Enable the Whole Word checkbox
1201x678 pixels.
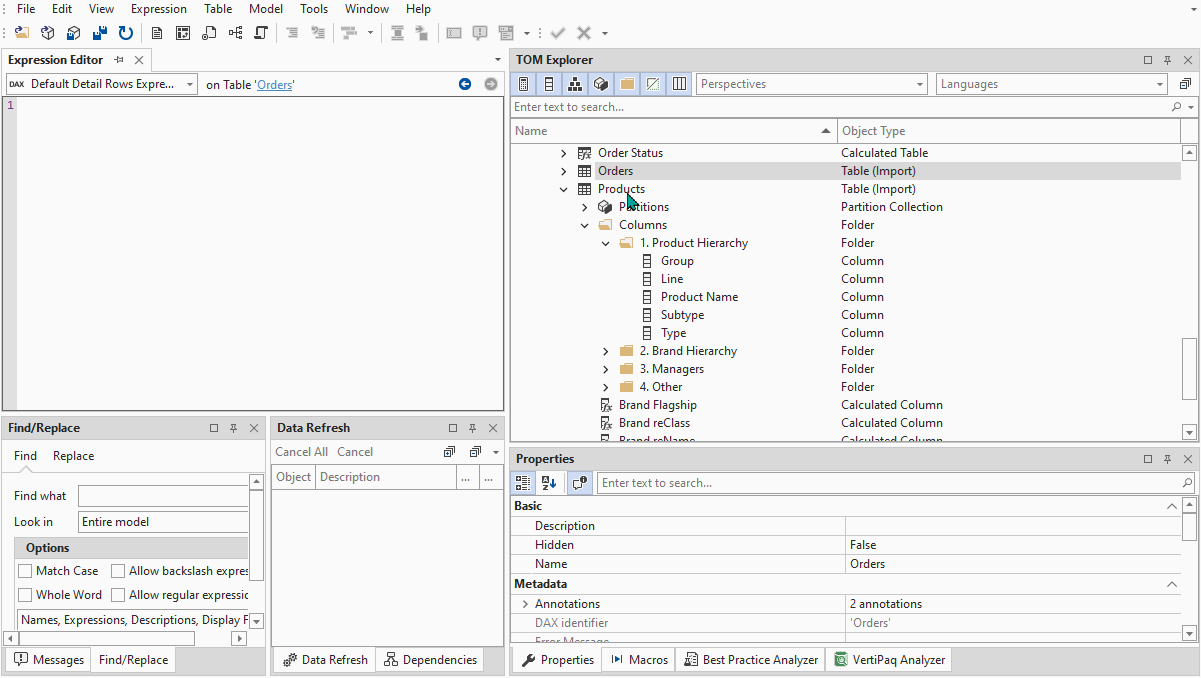pyautogui.click(x=25, y=594)
